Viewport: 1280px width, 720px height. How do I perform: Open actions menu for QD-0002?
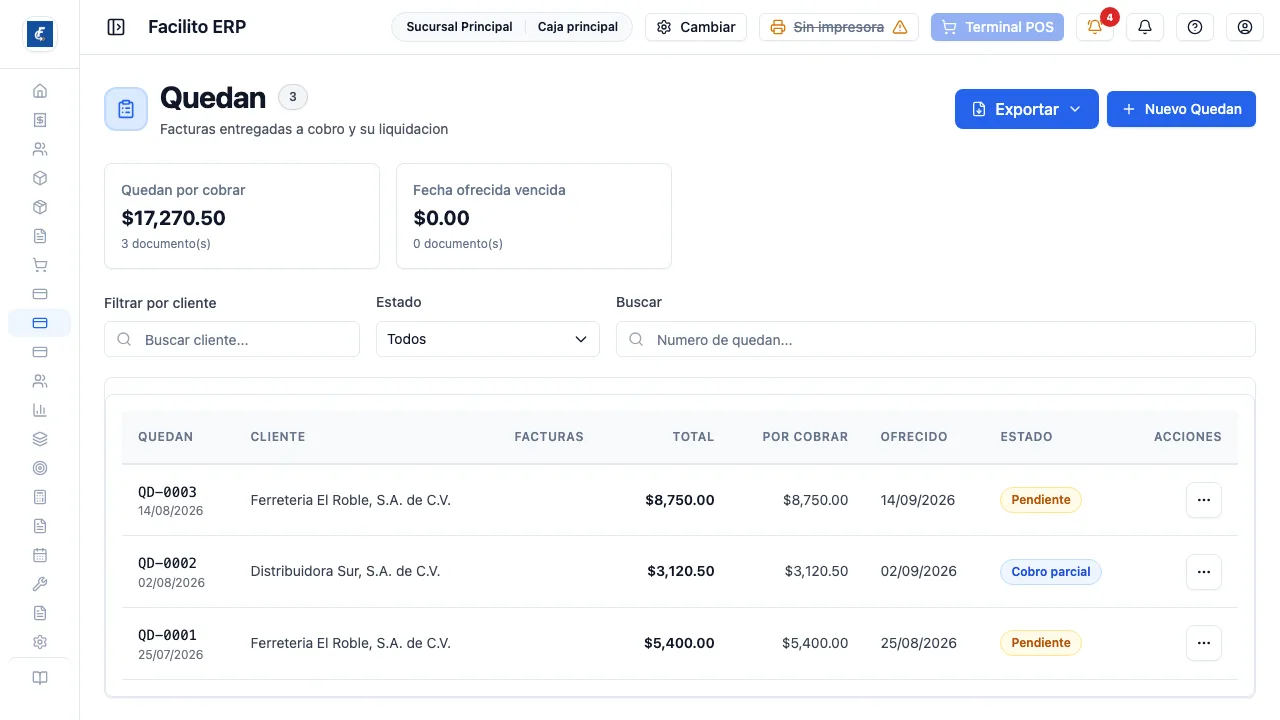point(1204,572)
